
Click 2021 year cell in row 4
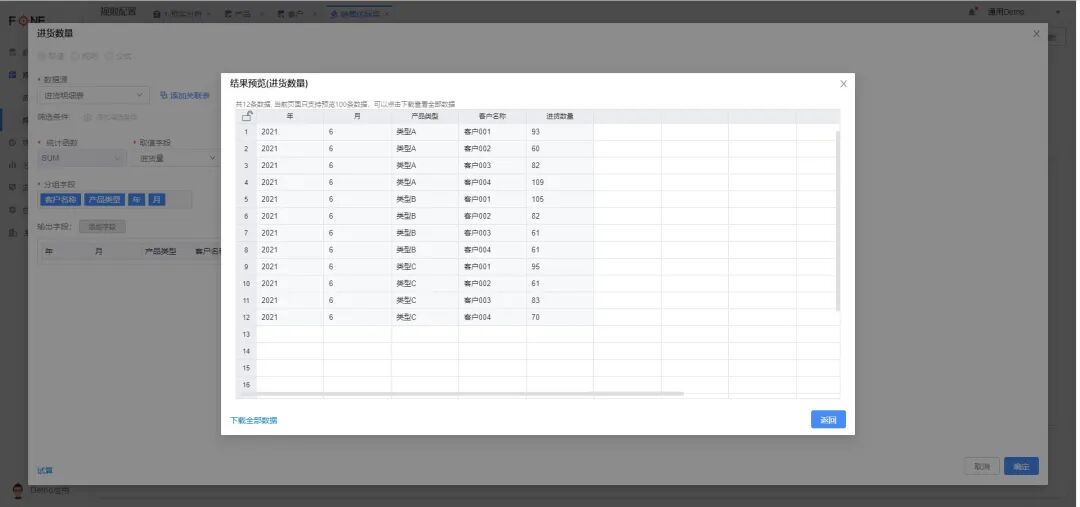[x=290, y=183]
